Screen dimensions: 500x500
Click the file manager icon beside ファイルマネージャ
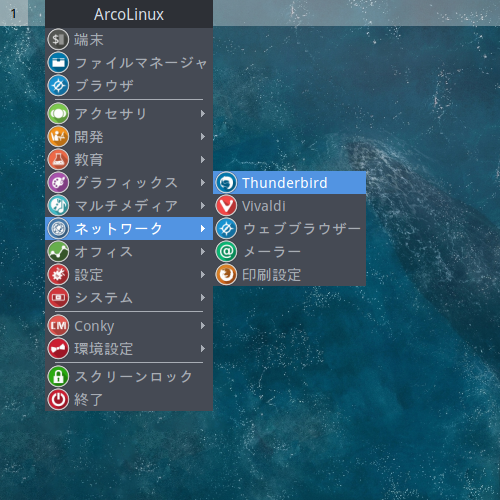58,62
